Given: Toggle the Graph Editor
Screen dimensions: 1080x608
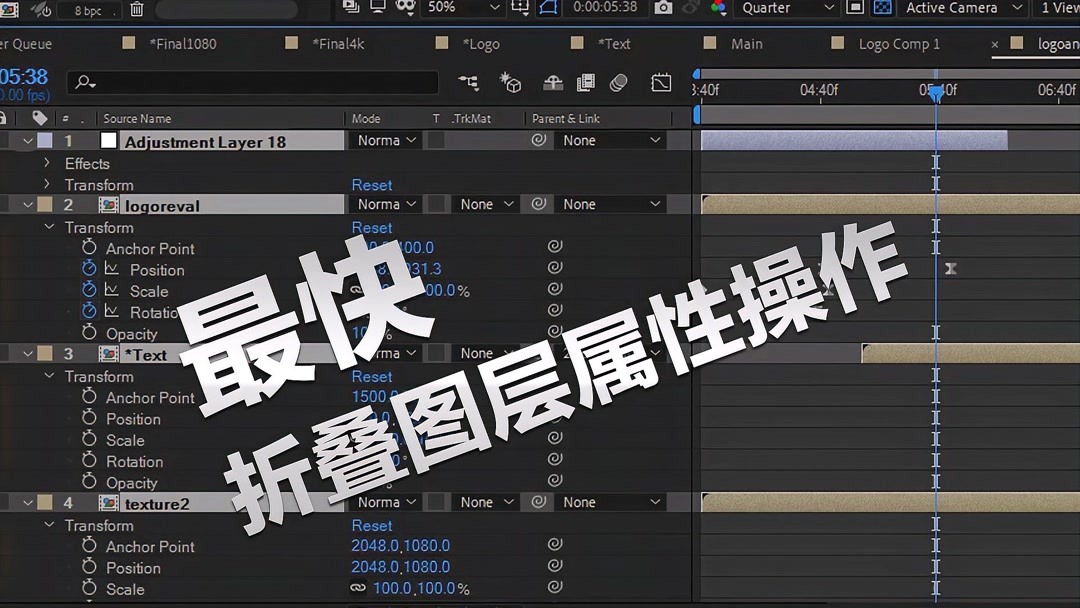Looking at the screenshot, I should [x=661, y=83].
